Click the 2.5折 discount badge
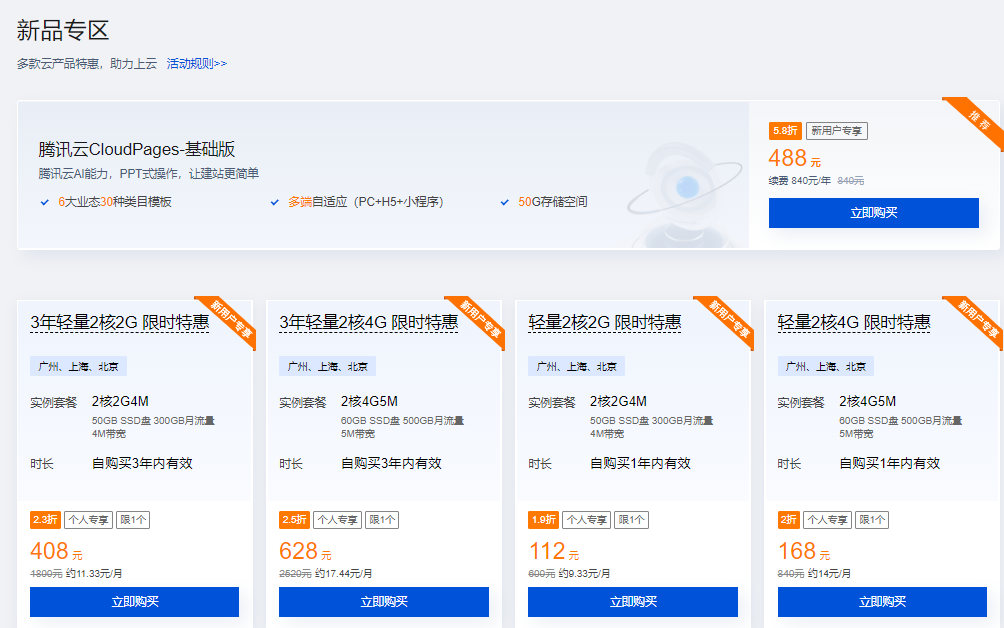 pos(294,520)
